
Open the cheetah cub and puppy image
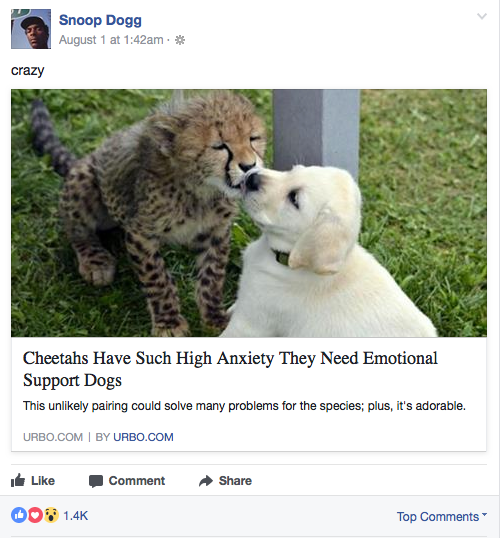[x=249, y=213]
